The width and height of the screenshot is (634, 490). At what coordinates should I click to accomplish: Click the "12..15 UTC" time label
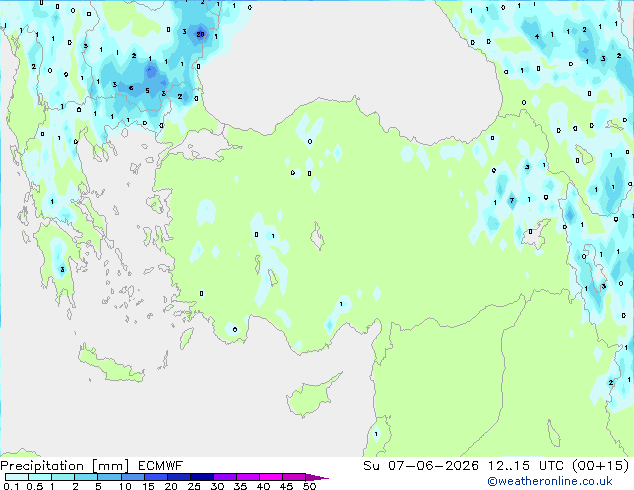point(526,466)
